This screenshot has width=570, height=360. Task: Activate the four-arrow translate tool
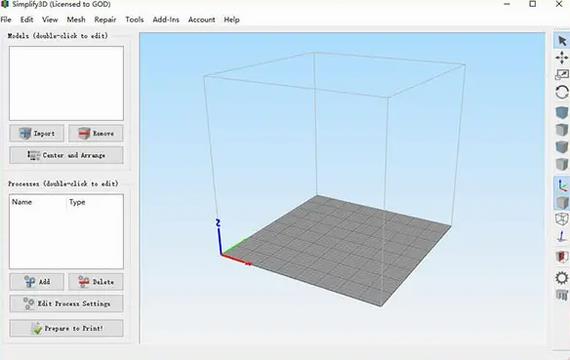coord(562,58)
